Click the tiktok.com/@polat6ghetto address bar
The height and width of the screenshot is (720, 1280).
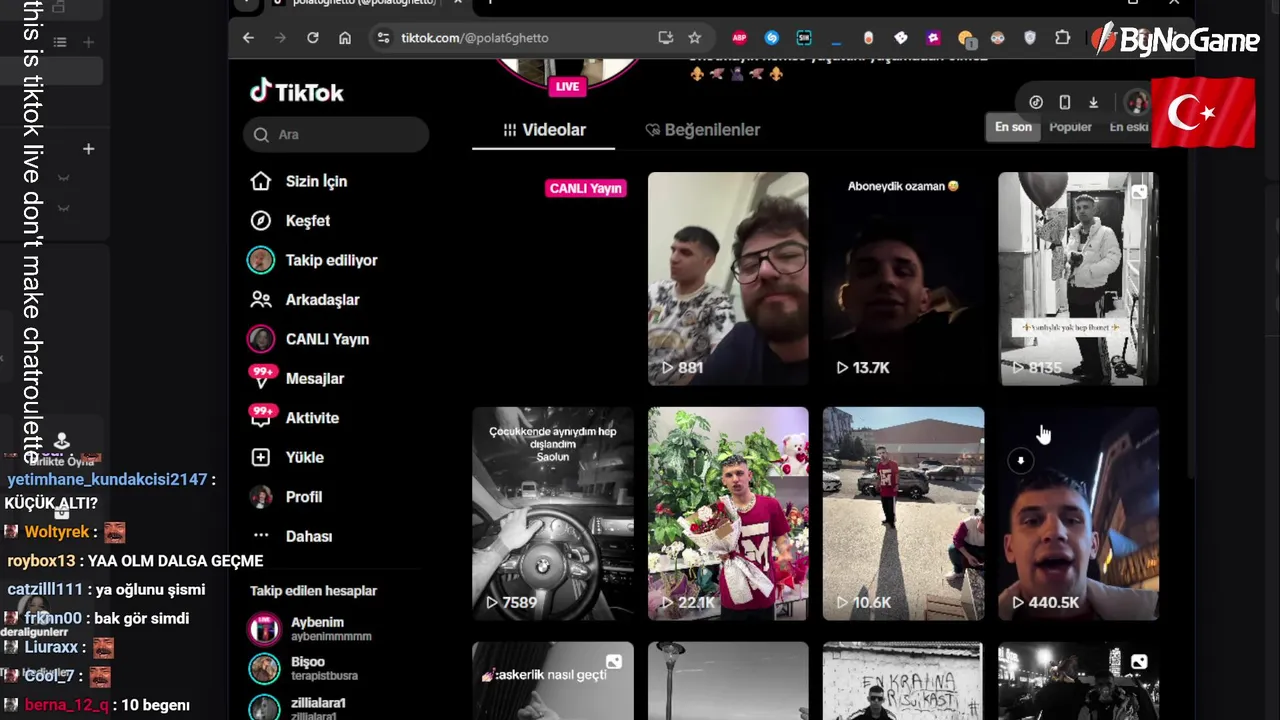coord(540,38)
